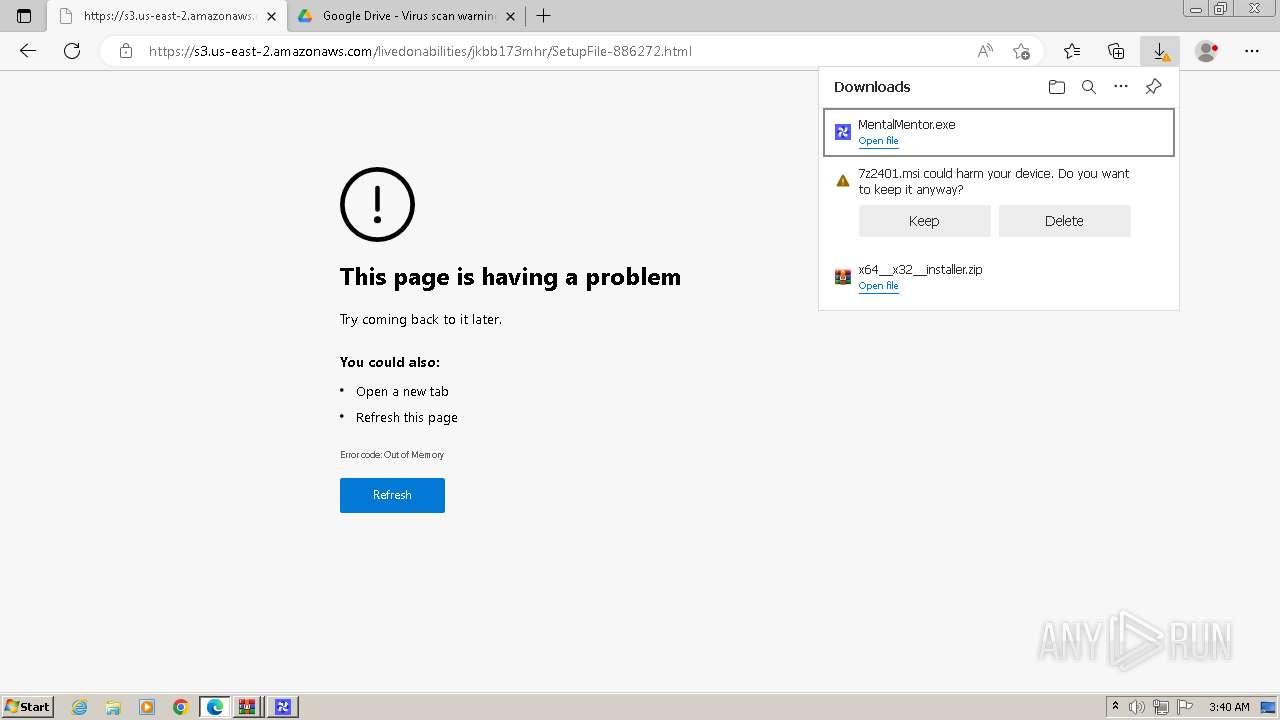Open the Windows Start menu

pos(28,707)
